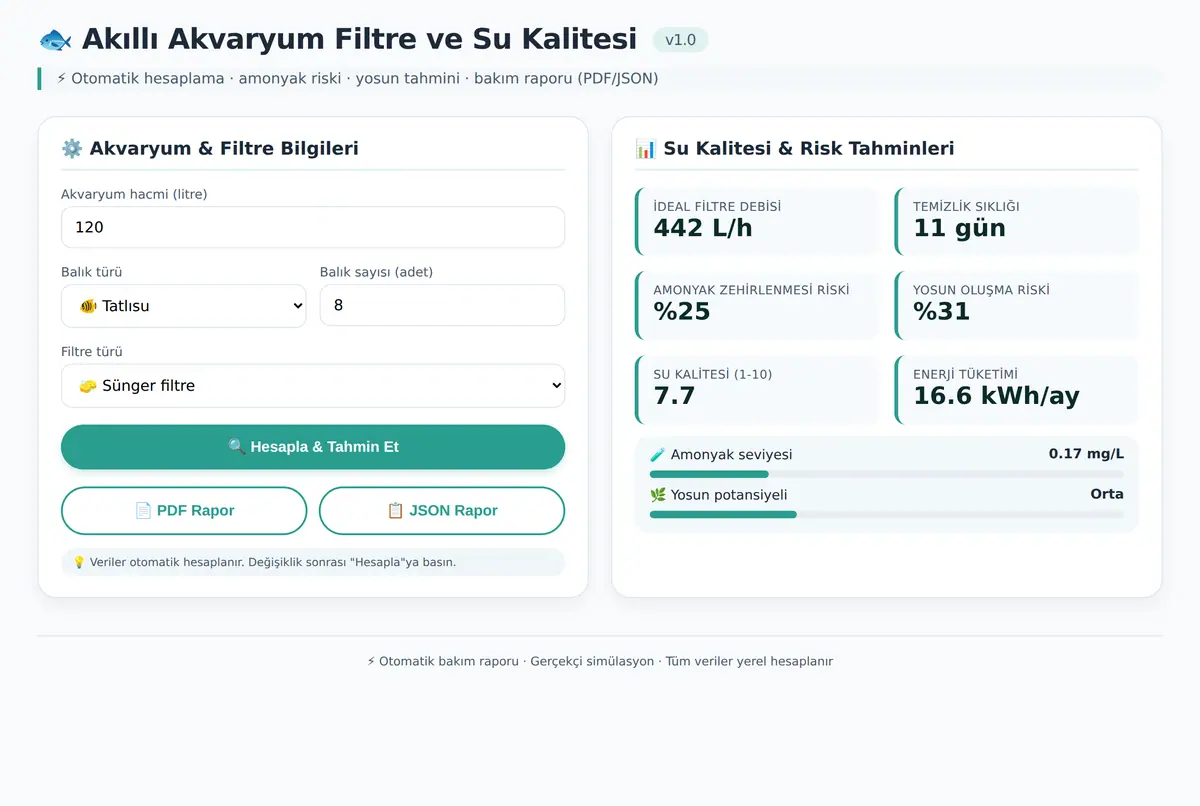Select the İdeal filtre debisi card
The width and height of the screenshot is (1200, 806).
pyautogui.click(x=757, y=221)
